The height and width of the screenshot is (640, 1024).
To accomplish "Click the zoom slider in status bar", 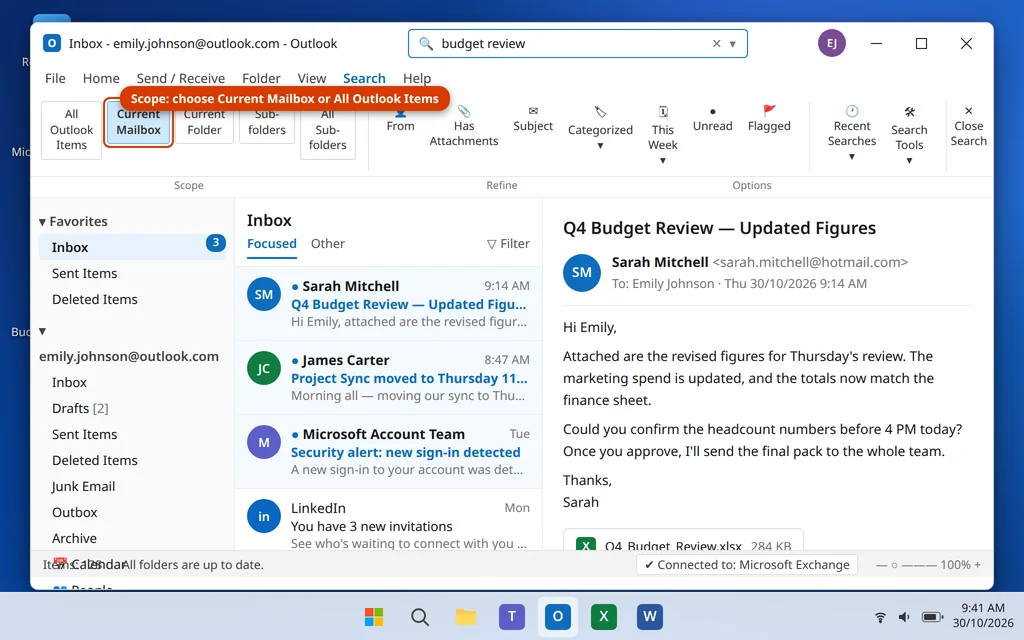I will pyautogui.click(x=907, y=566).
